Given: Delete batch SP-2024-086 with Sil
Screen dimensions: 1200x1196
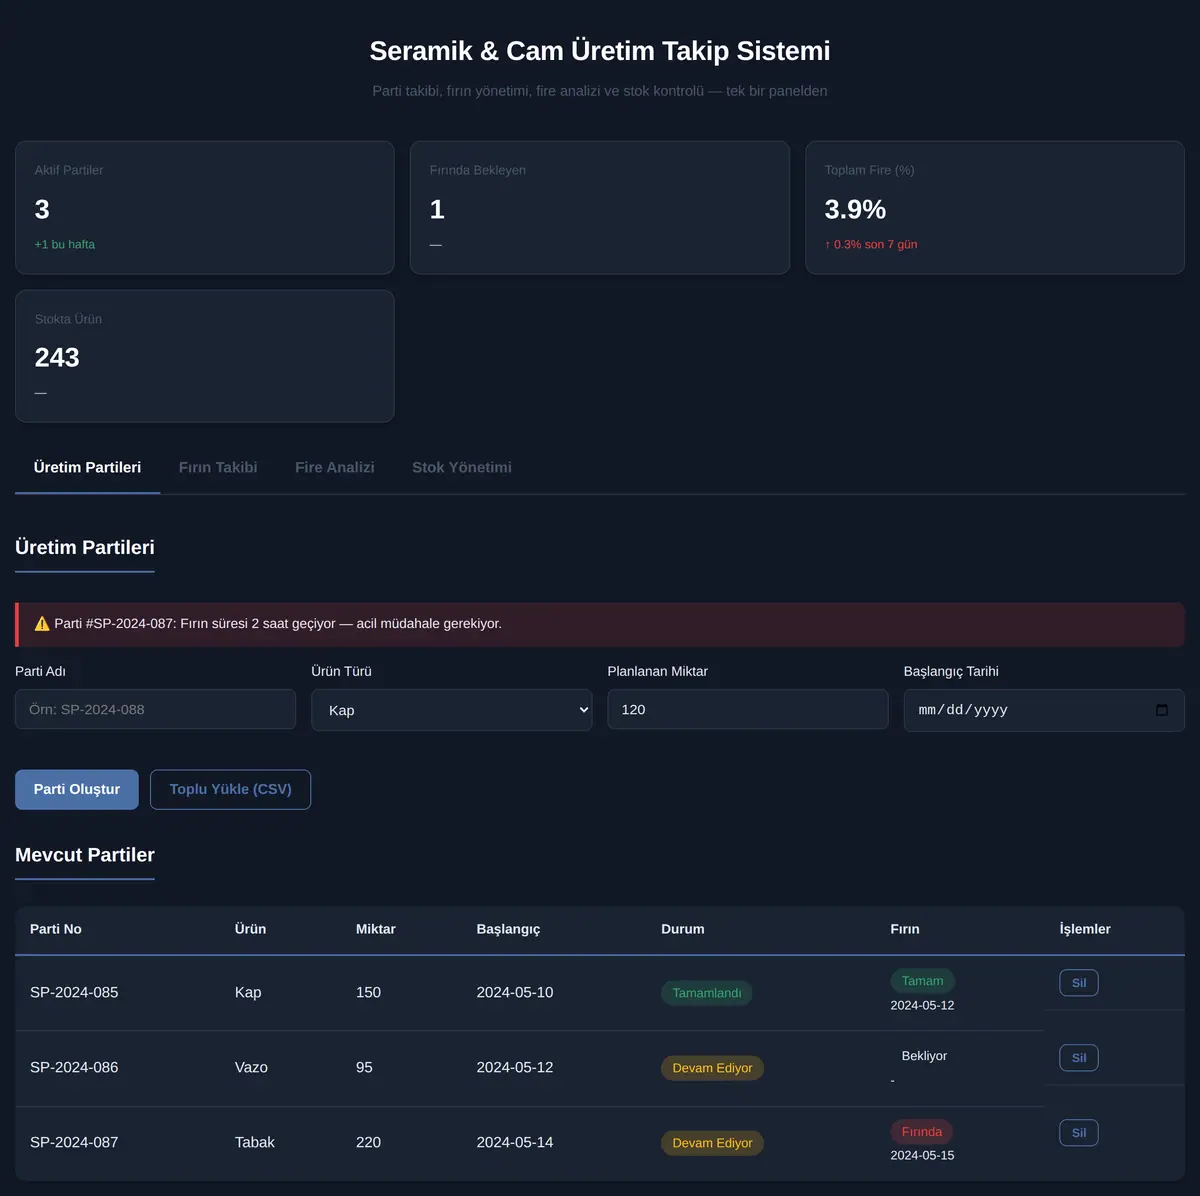Looking at the screenshot, I should point(1079,1058).
